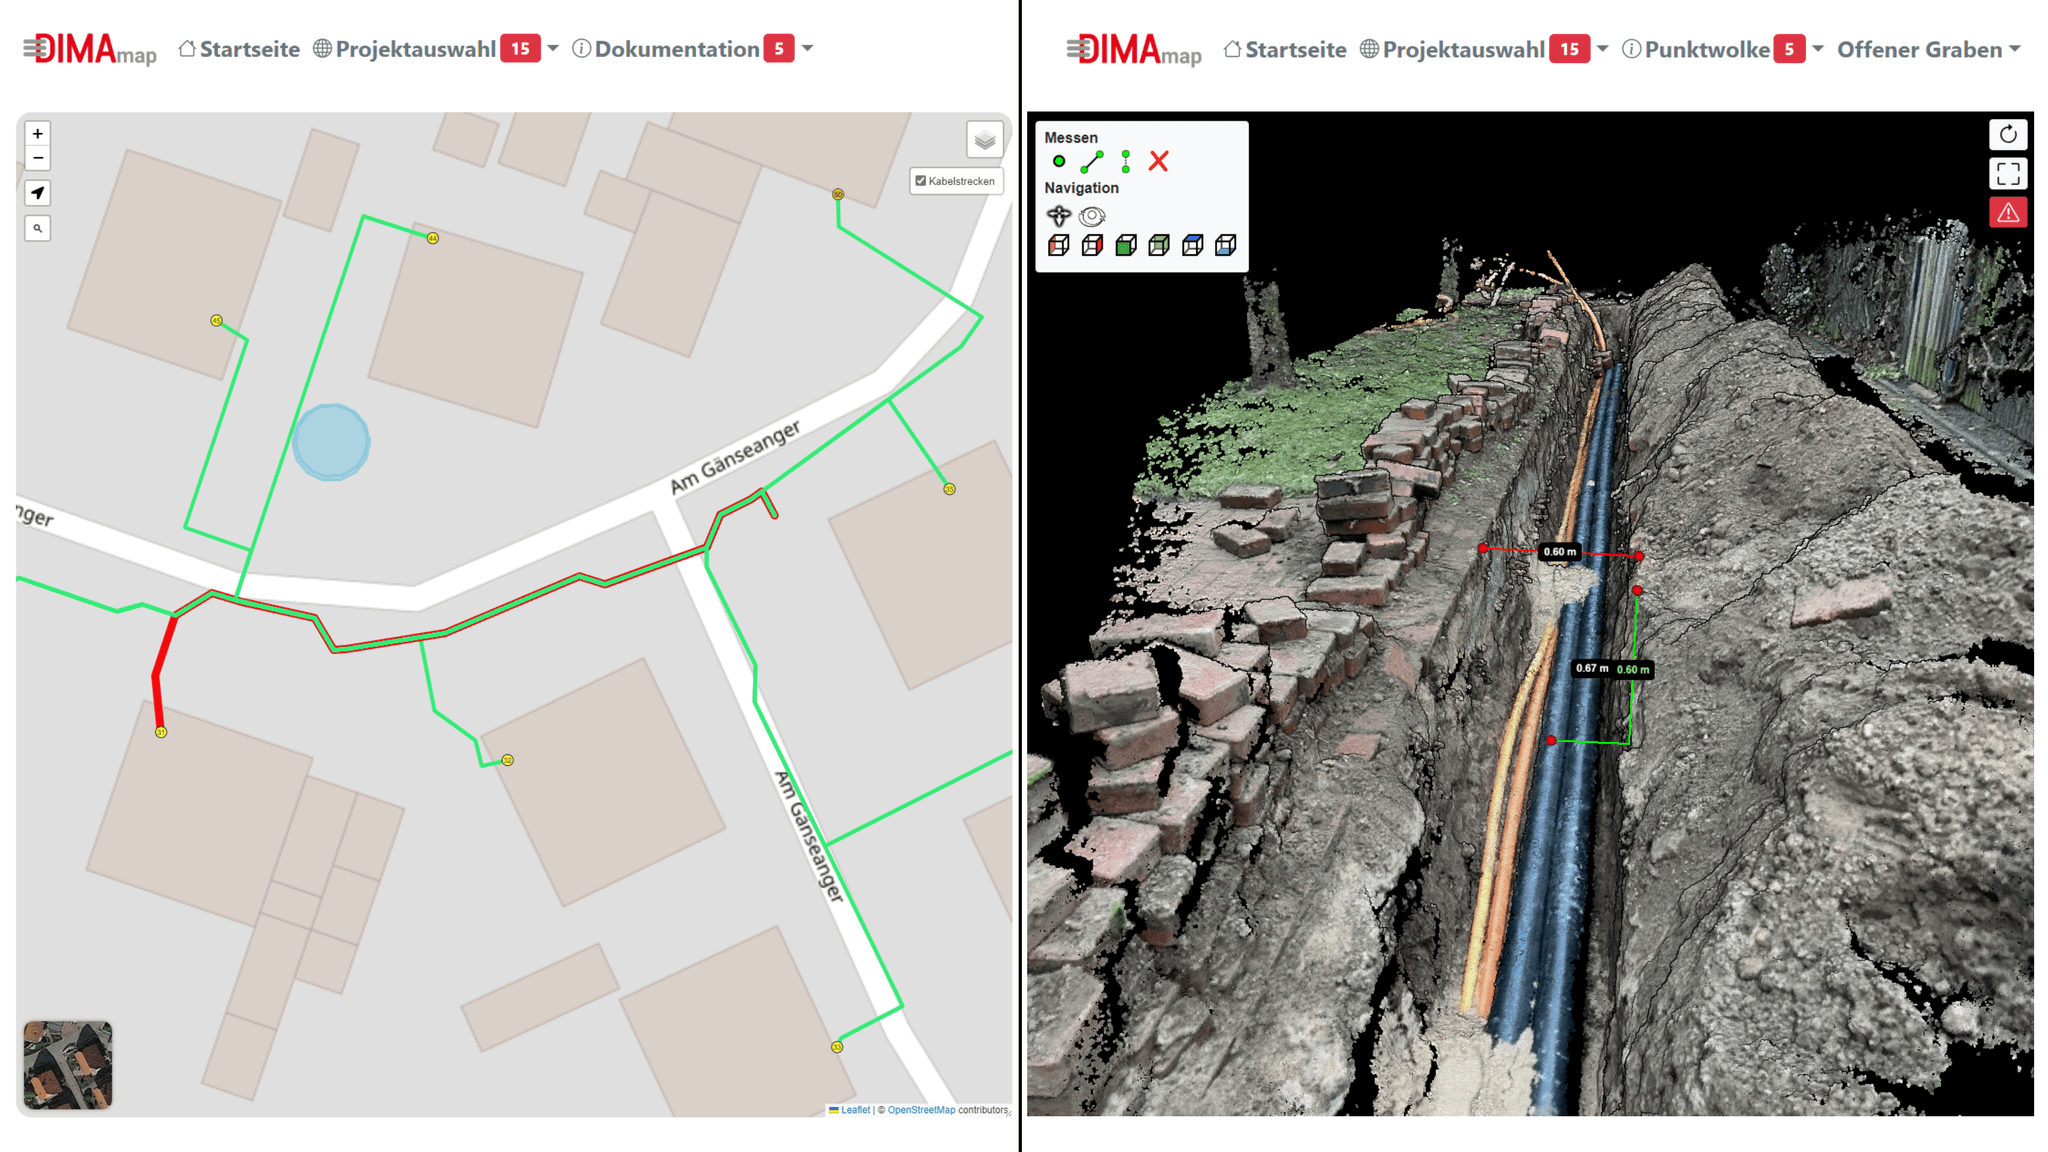The width and height of the screenshot is (2048, 1152).
Task: Activate the orbit navigation mode
Action: [x=1092, y=216]
